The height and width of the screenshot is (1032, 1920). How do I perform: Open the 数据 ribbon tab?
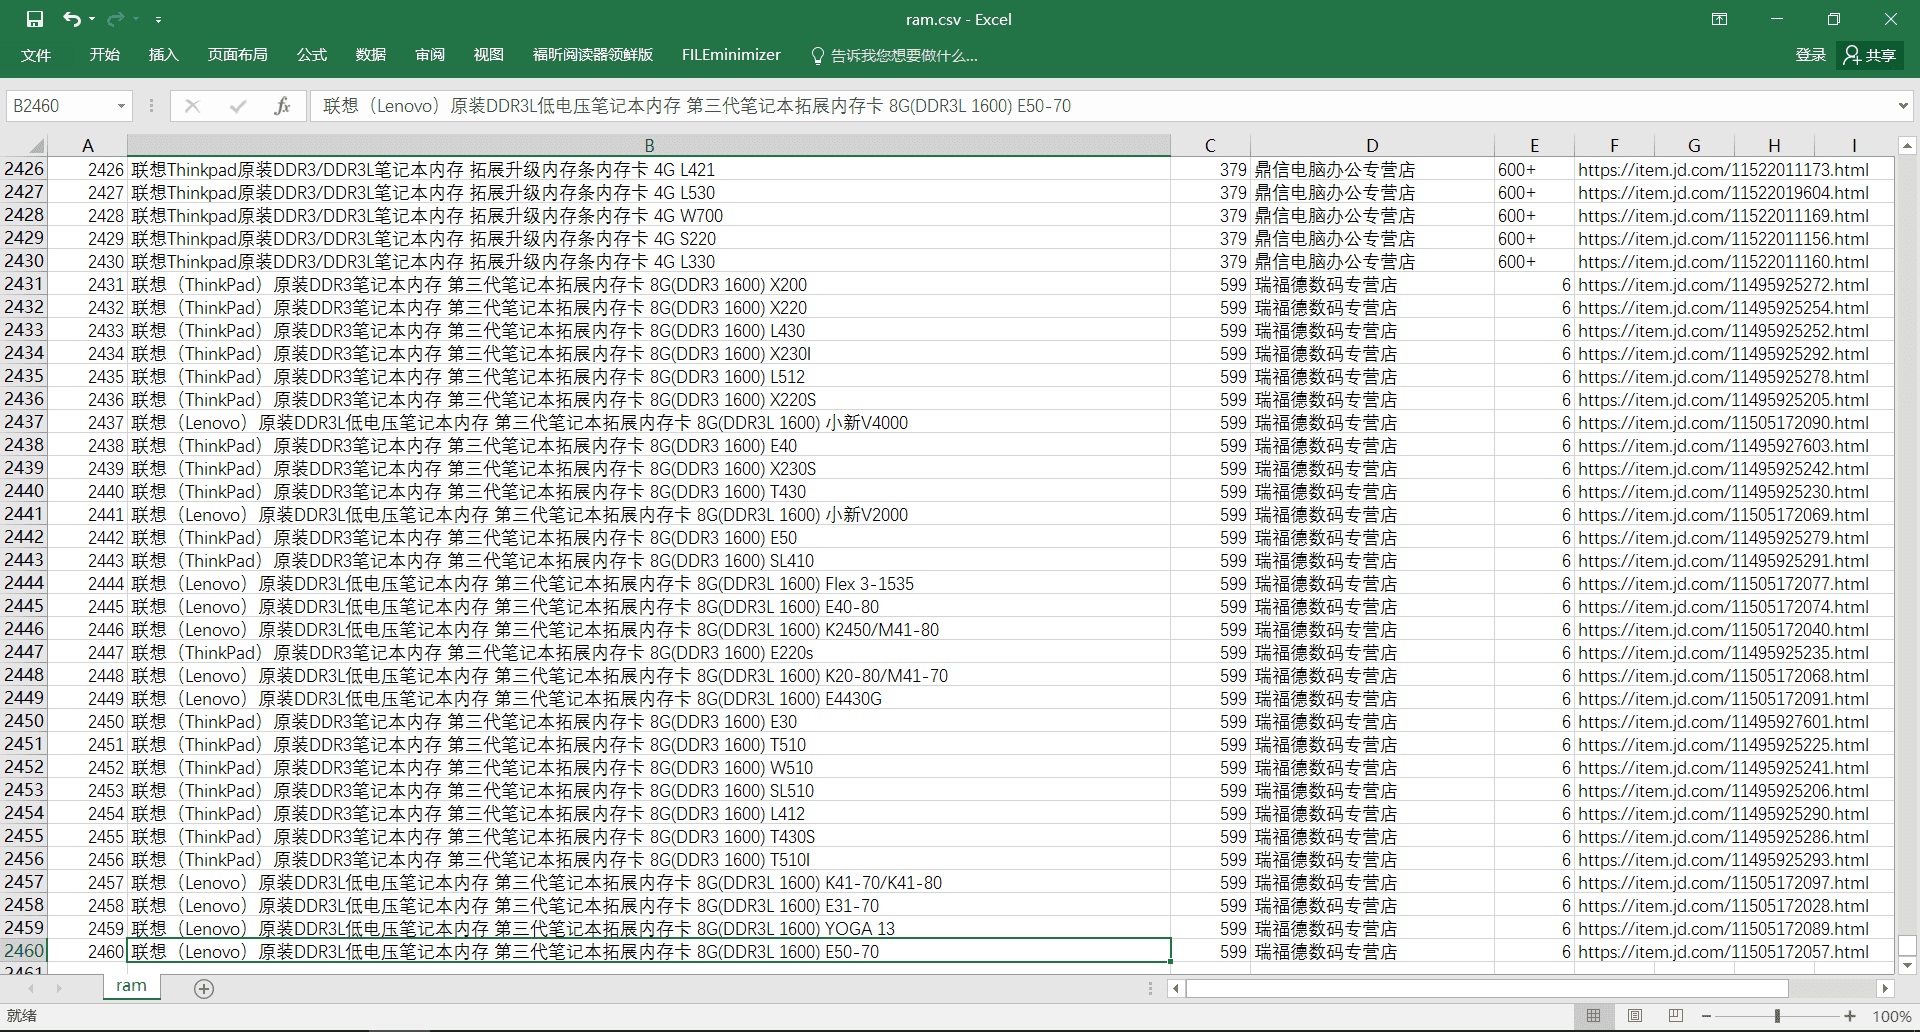tap(370, 55)
